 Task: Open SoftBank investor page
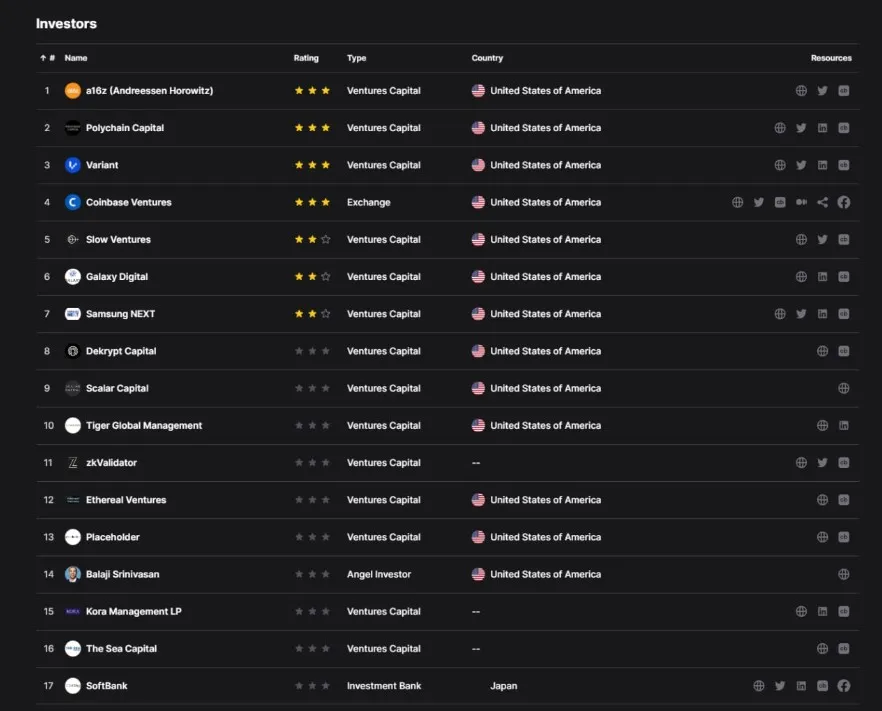pos(106,685)
